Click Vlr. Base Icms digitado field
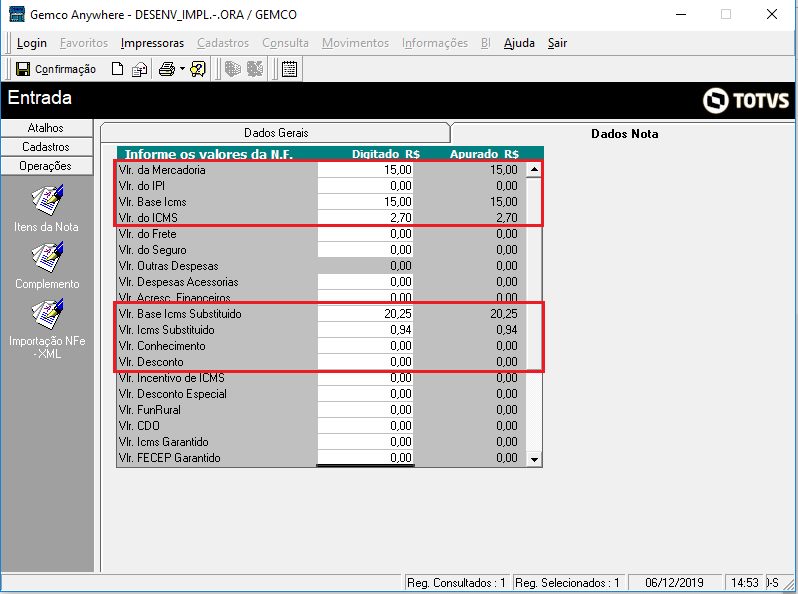798x594 pixels. pos(365,202)
